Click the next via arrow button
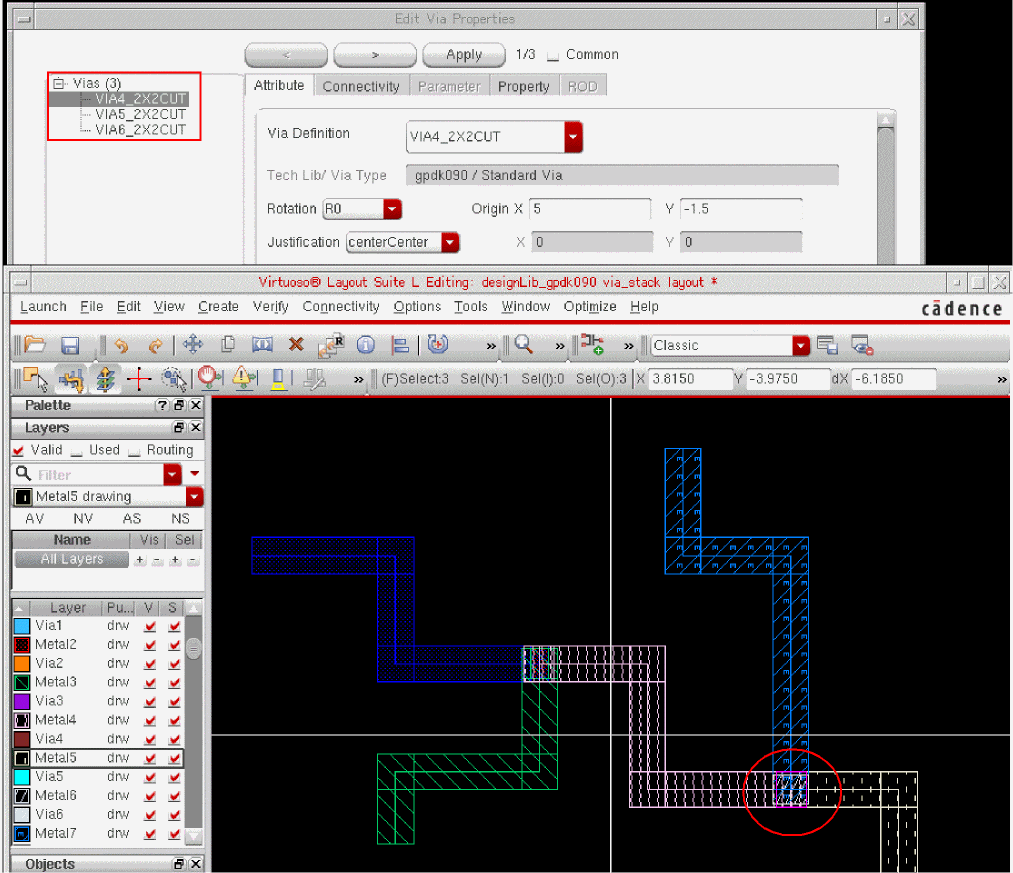This screenshot has width=1013, height=873. tap(375, 55)
